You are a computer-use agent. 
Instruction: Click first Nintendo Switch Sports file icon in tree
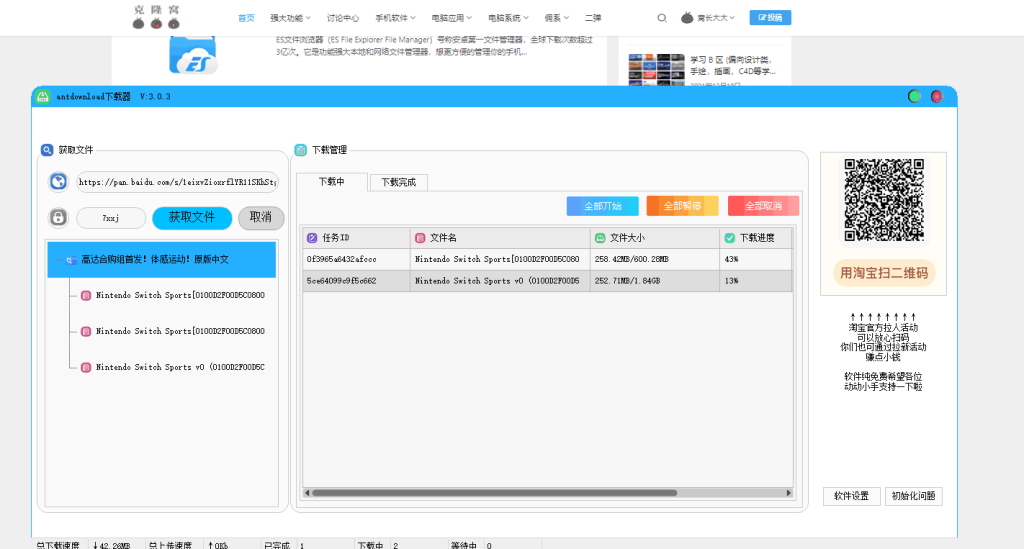(x=86, y=296)
